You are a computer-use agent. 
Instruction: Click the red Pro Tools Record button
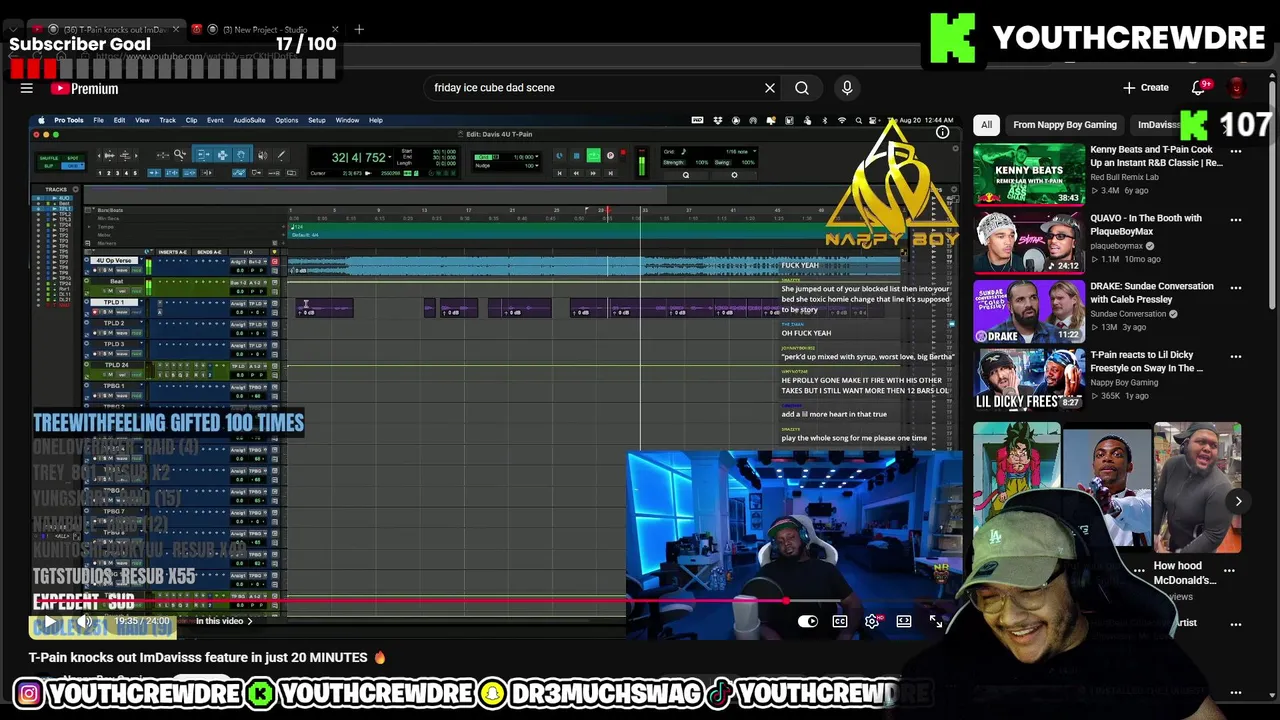click(x=623, y=152)
